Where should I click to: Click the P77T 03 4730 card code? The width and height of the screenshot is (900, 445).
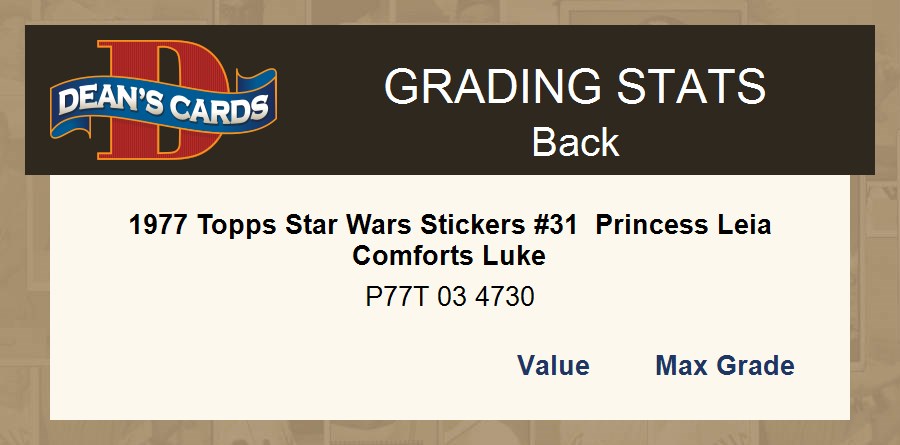click(x=449, y=297)
